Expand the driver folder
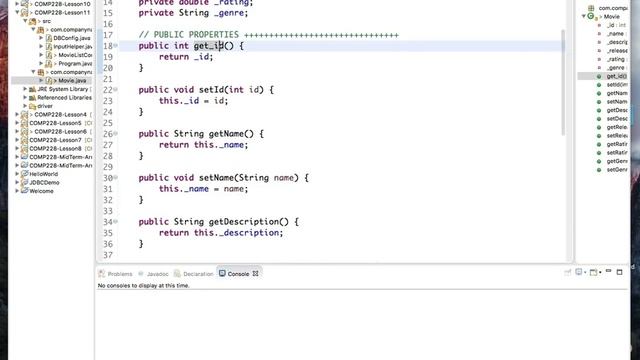Image resolution: width=640 pixels, height=360 pixels. [x=25, y=106]
